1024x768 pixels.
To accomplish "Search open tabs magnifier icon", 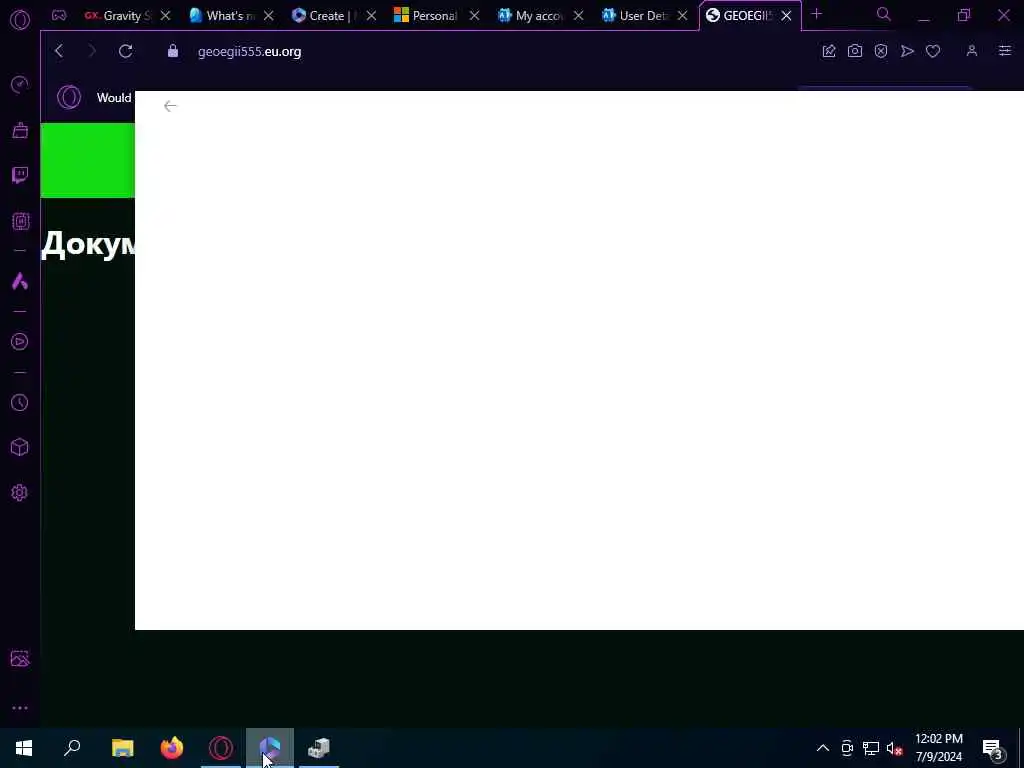I will pos(884,14).
